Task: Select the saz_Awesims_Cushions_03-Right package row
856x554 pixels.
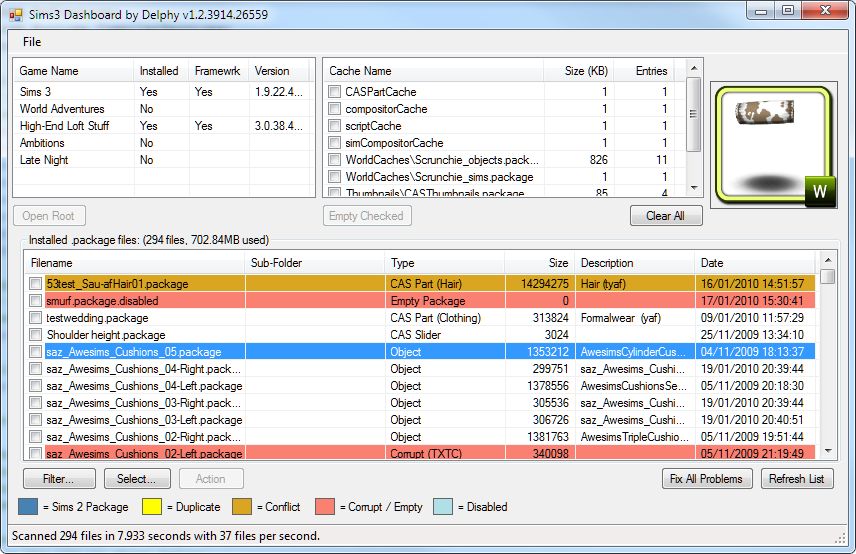Action: point(420,403)
